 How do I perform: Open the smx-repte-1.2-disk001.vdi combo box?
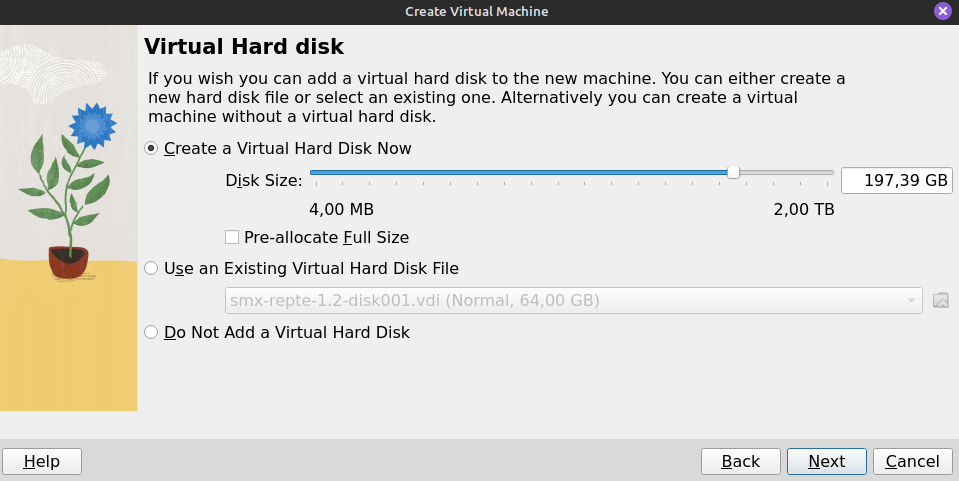pyautogui.click(x=574, y=300)
